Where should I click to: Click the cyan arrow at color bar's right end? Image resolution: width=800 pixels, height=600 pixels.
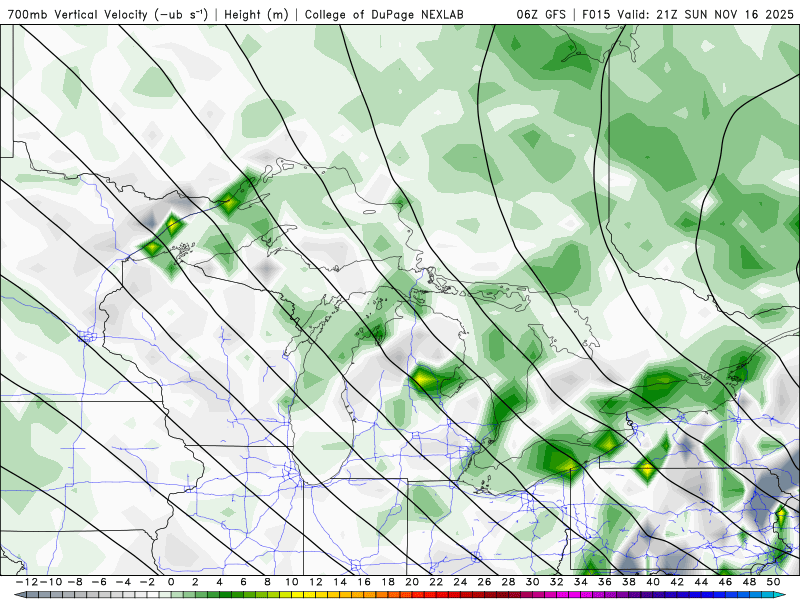(x=780, y=595)
